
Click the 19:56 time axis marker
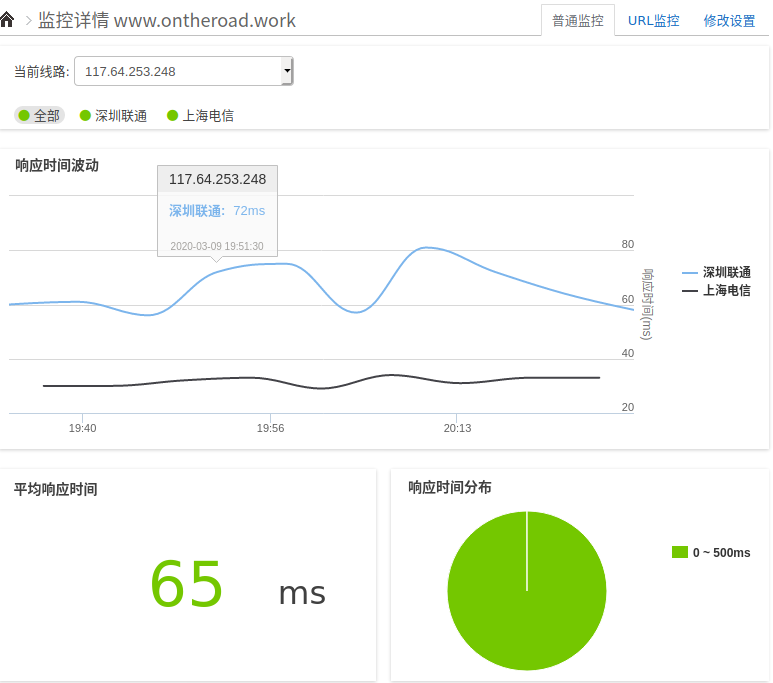270,428
